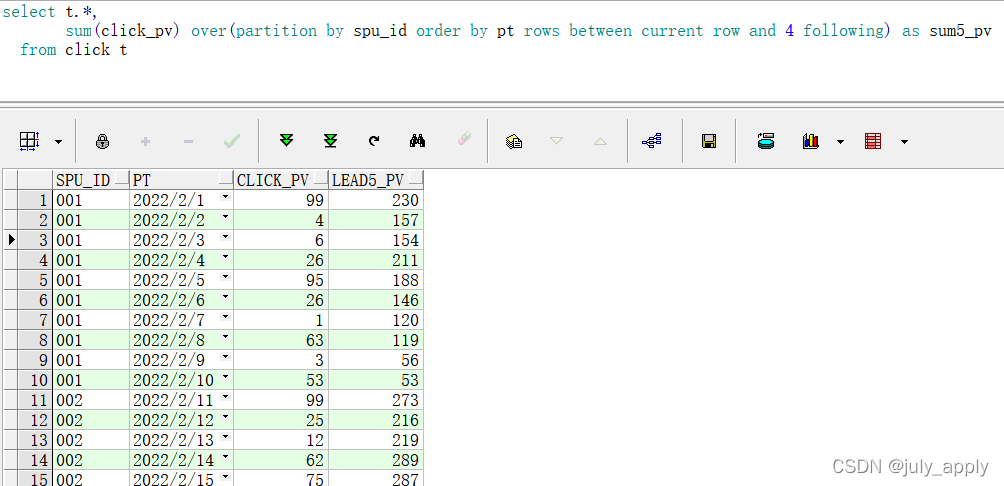
Task: Click the date cell 2022/2/4
Action: (182, 260)
